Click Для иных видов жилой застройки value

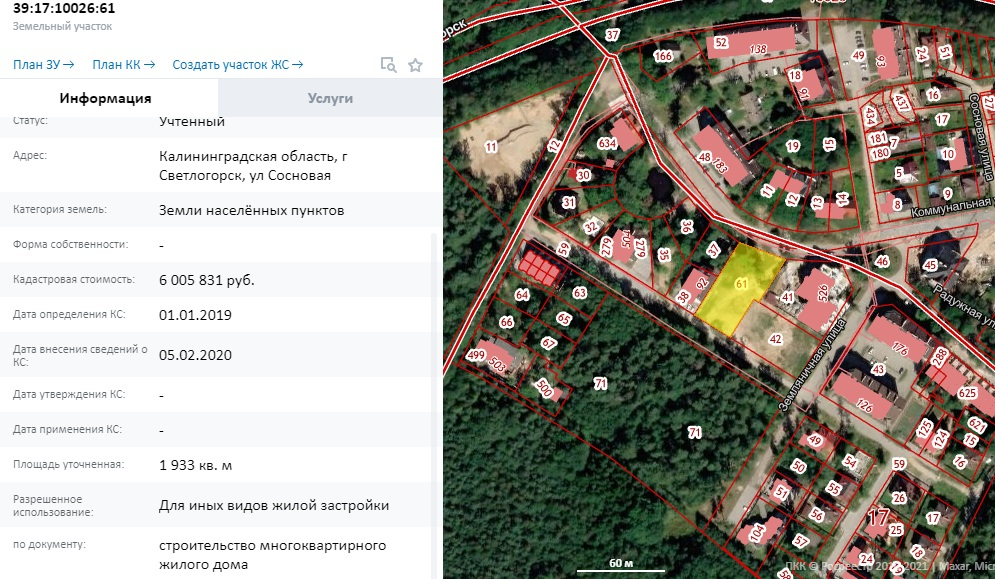(x=273, y=505)
